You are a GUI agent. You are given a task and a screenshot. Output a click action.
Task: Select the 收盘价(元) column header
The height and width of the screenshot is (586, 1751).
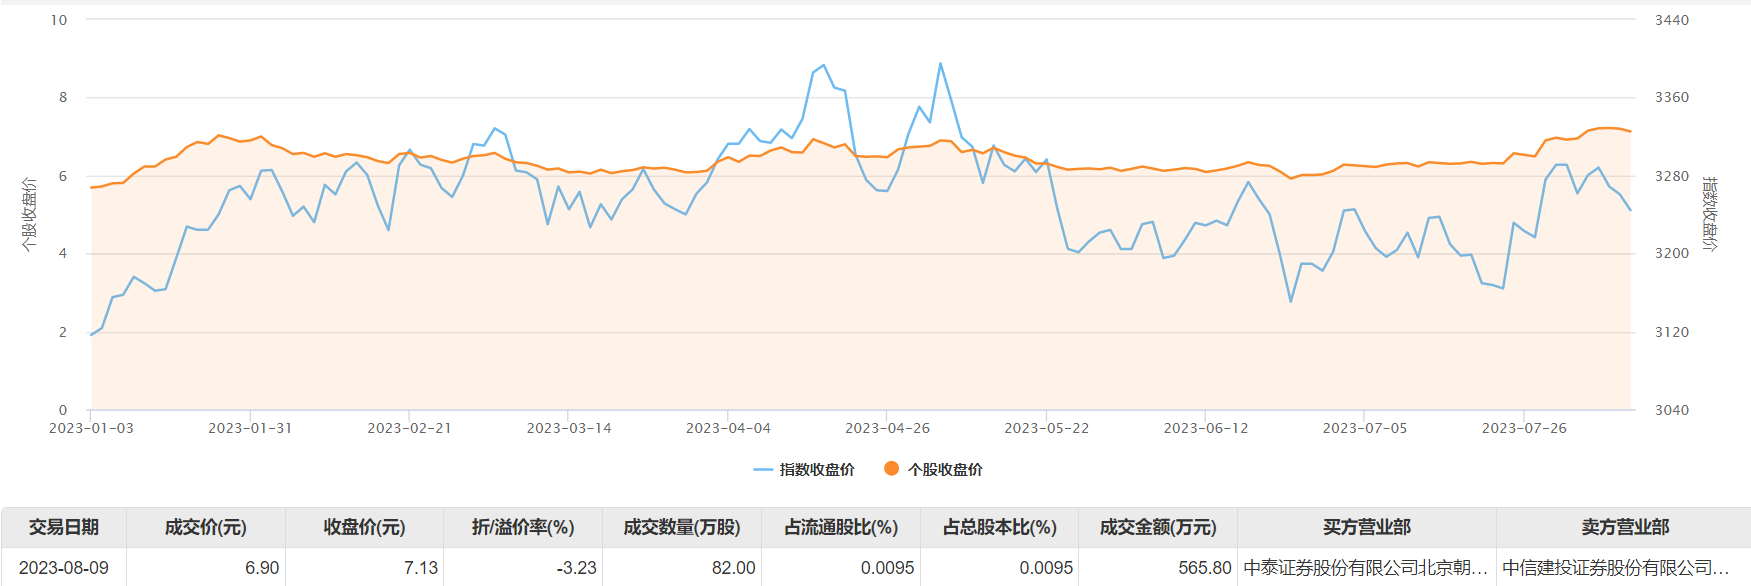point(365,527)
